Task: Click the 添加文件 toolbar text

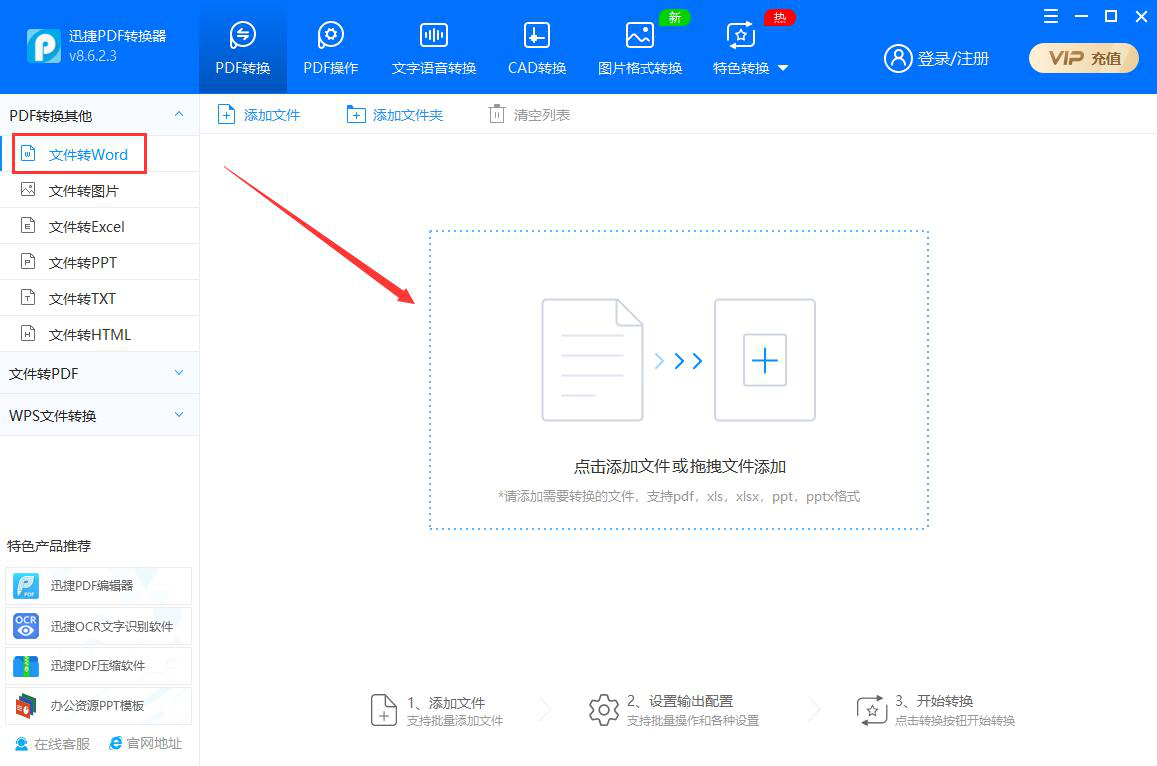Action: click(x=272, y=115)
